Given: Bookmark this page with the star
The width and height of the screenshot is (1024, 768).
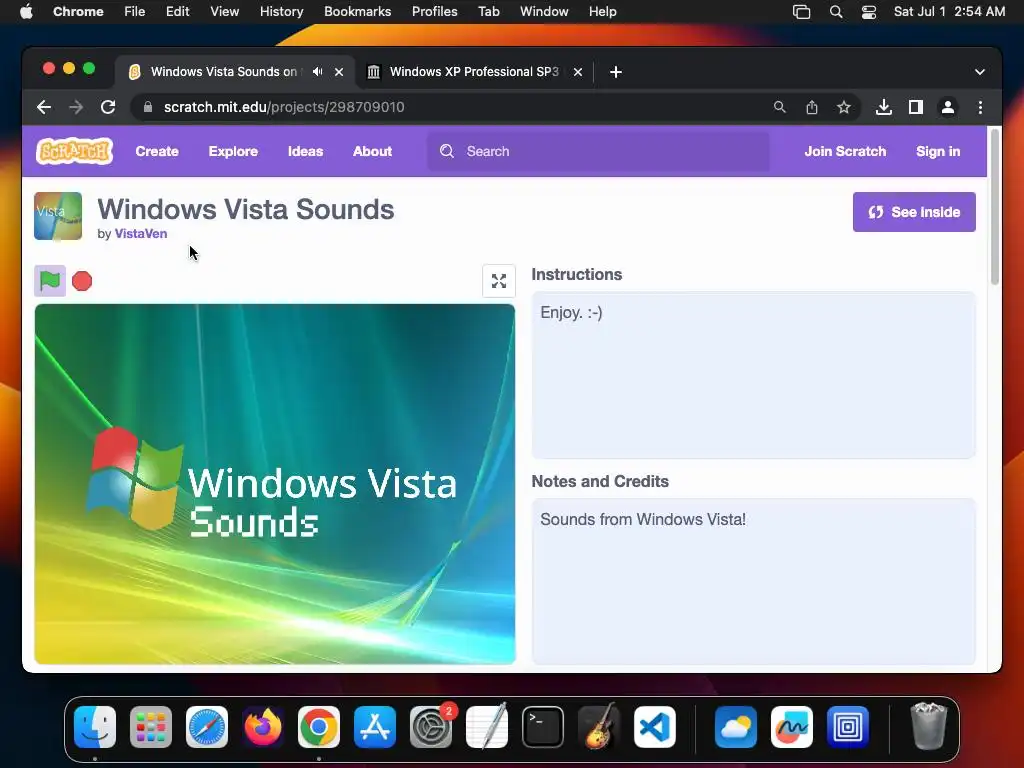Looking at the screenshot, I should pyautogui.click(x=844, y=107).
